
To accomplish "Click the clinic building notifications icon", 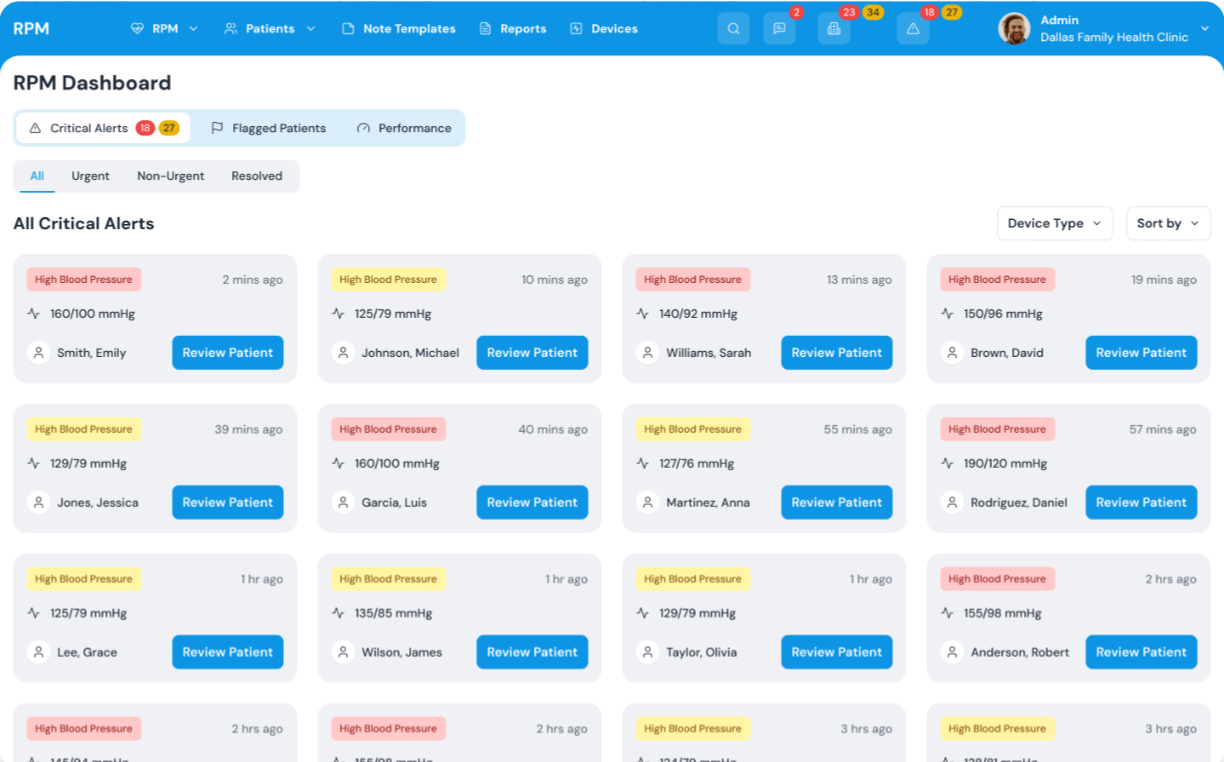I will click(834, 29).
